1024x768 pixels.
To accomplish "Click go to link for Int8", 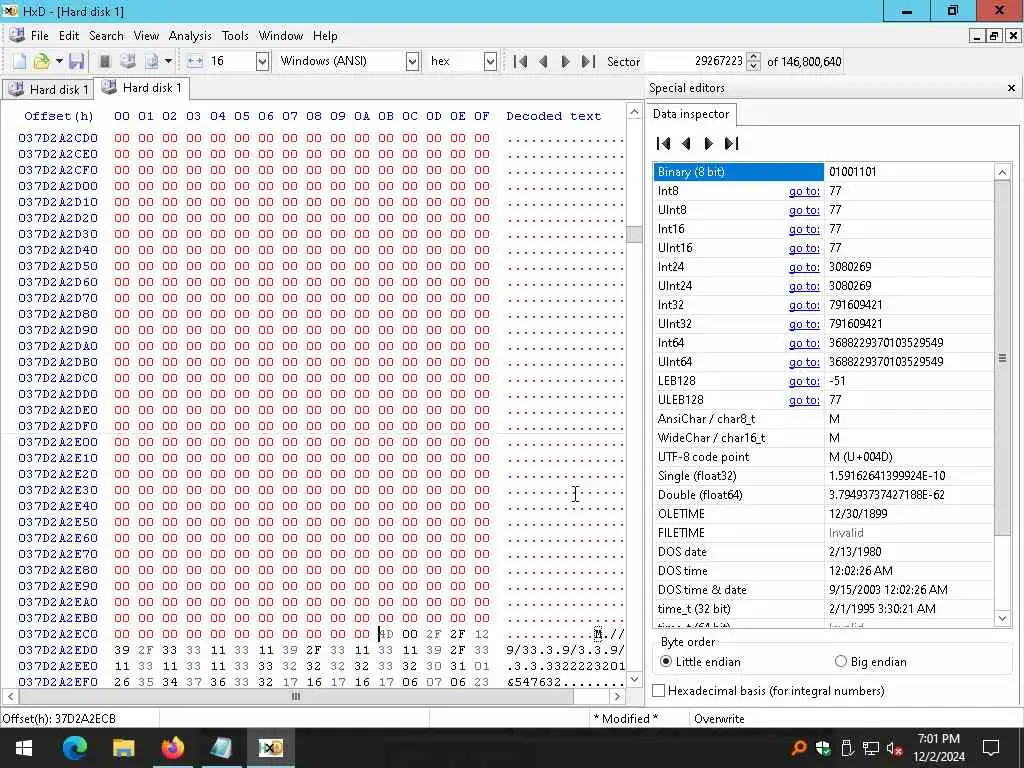I will pos(804,191).
